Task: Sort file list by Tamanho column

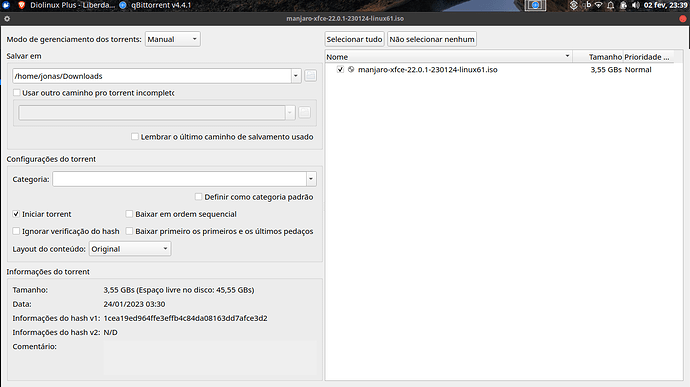Action: point(598,57)
